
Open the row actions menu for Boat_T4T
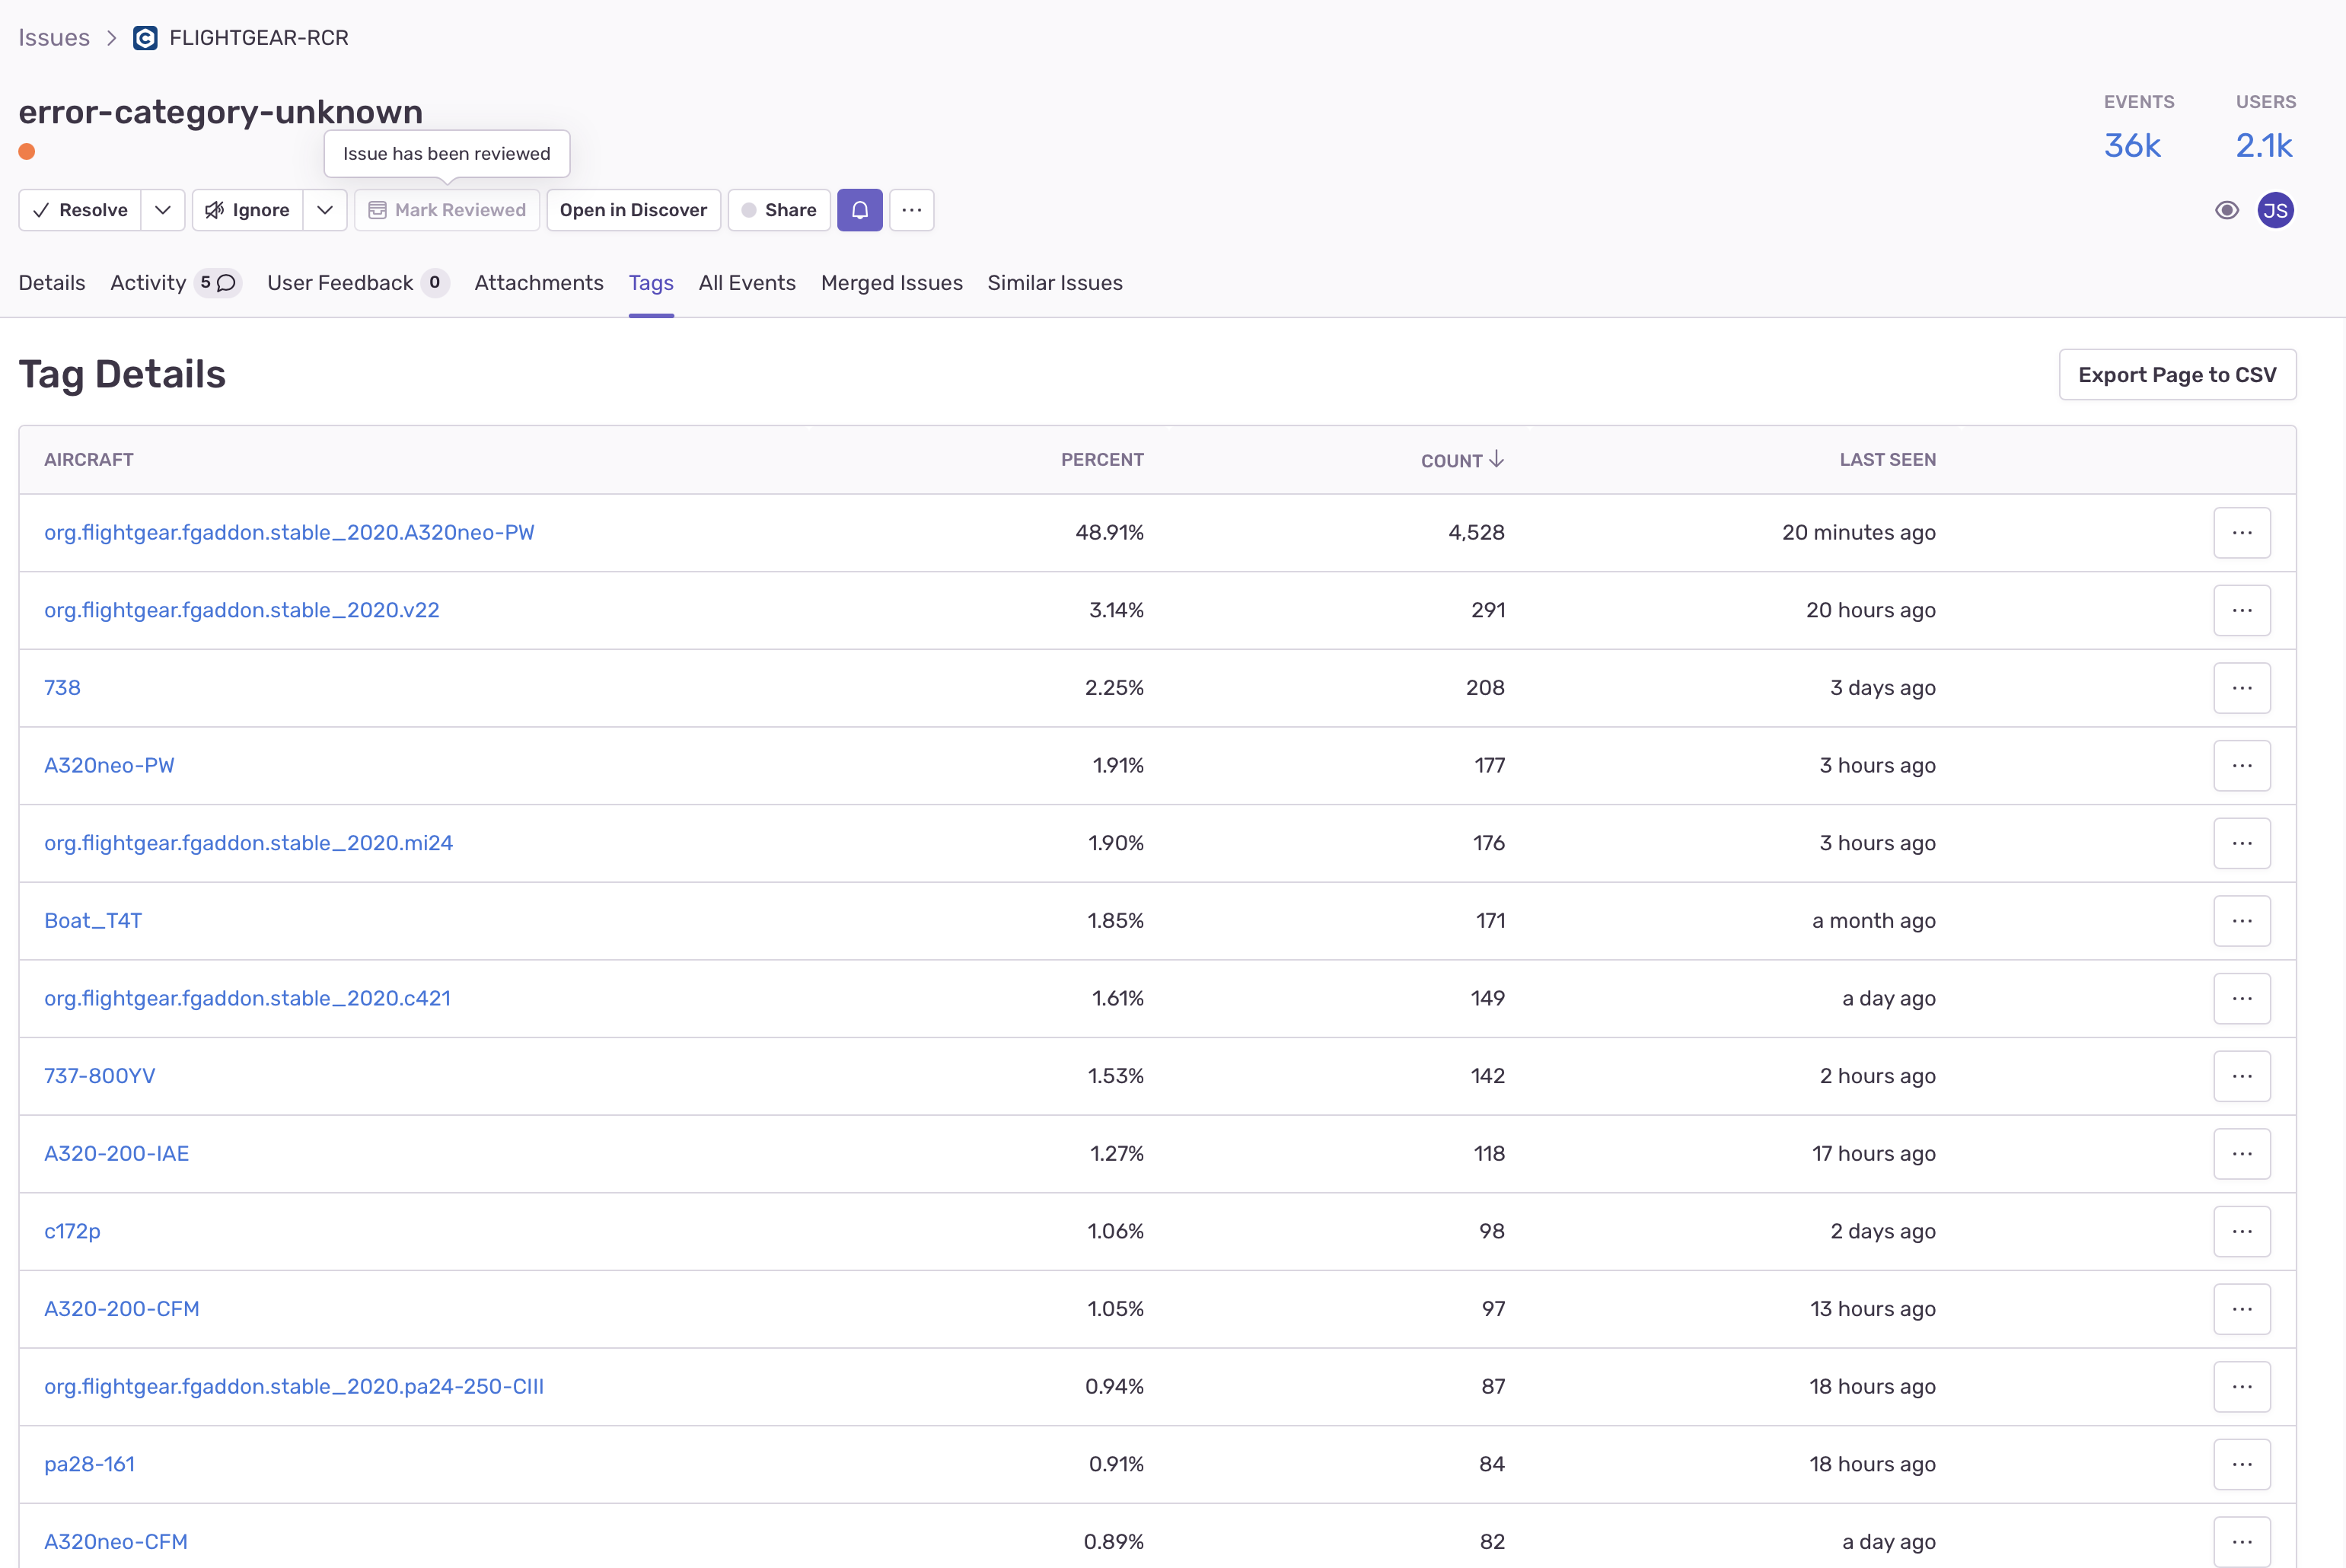pos(2242,921)
